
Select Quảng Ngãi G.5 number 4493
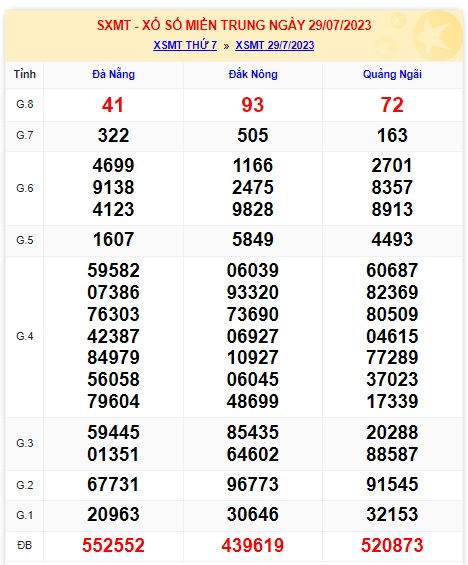click(392, 239)
